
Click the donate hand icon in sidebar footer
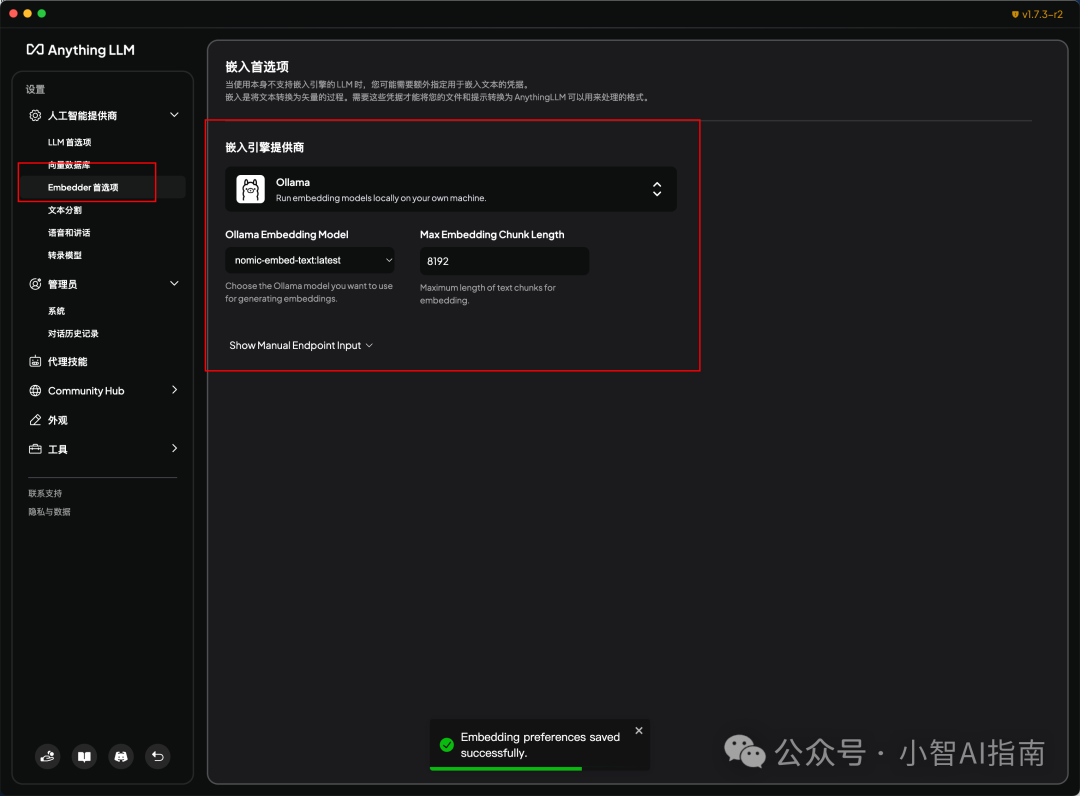(47, 757)
